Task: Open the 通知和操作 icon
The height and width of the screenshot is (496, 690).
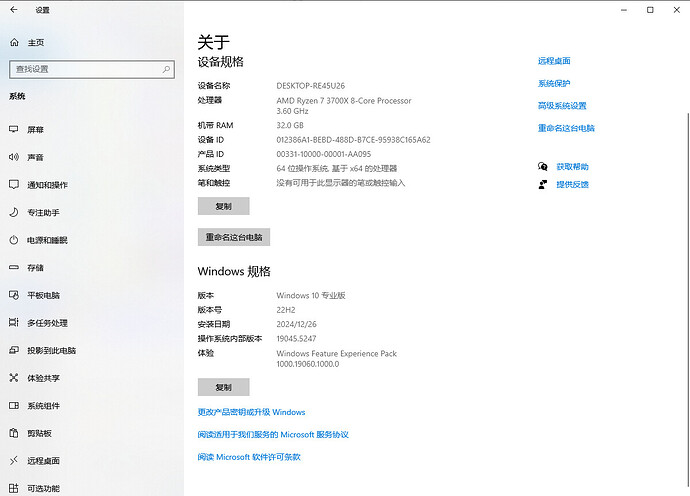Action: [14, 184]
